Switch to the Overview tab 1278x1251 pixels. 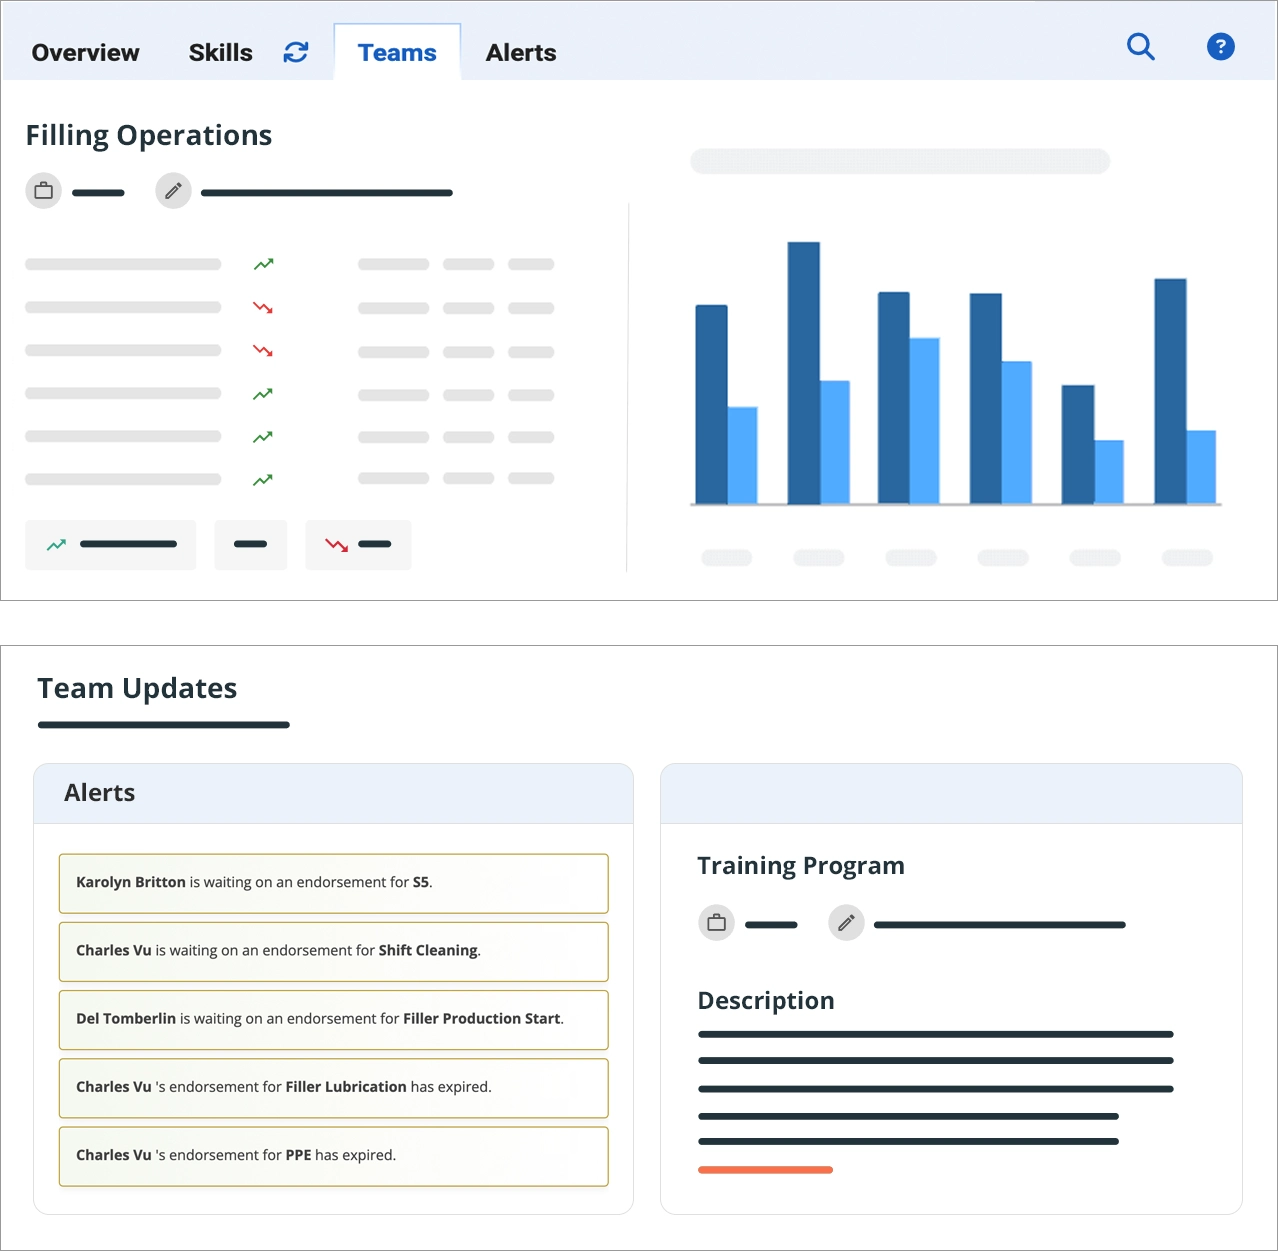85,53
